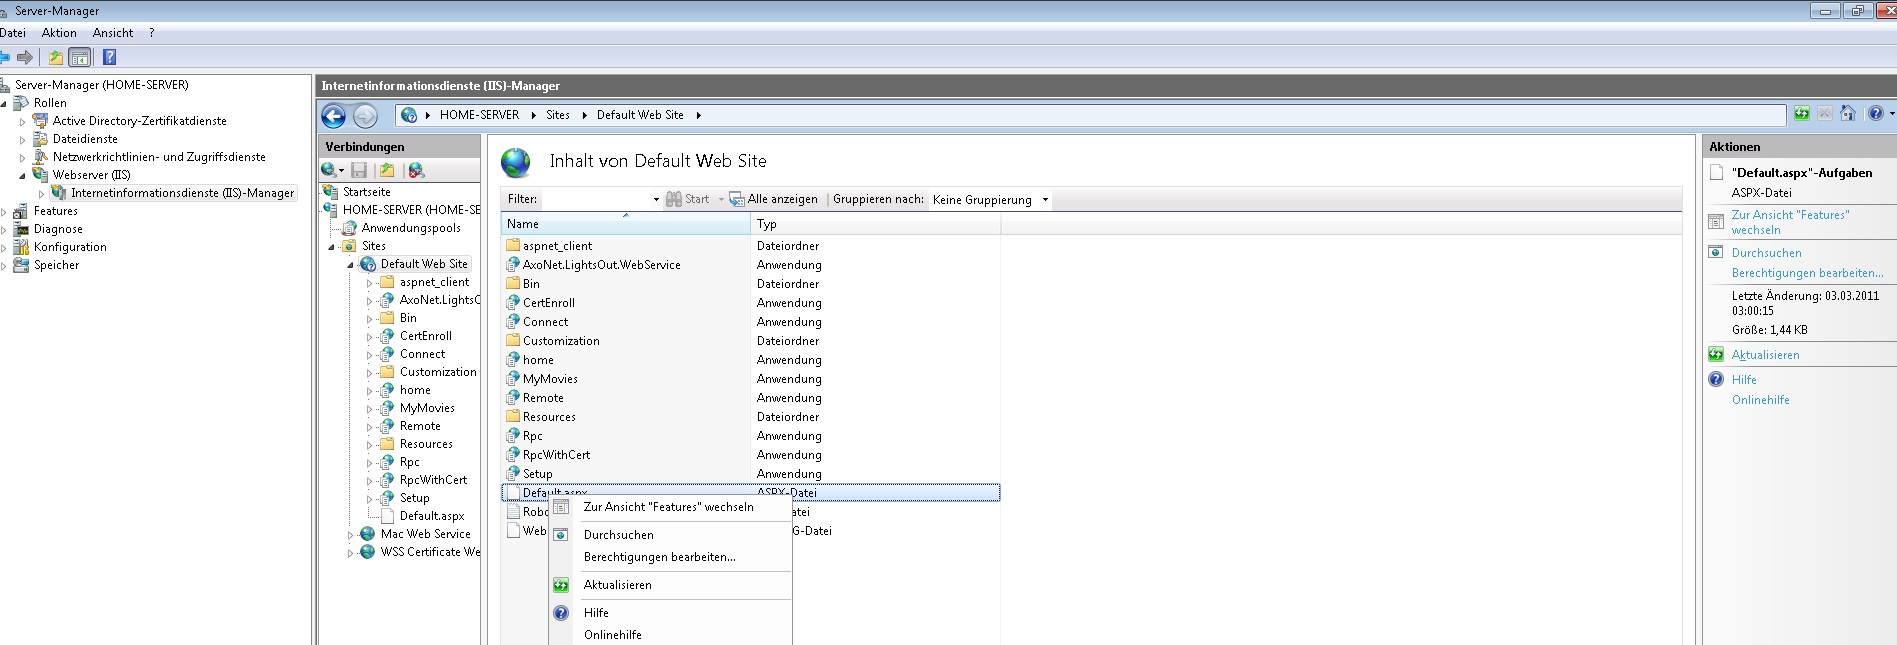Choose Berechtigungen bearbeiten in context menu

coord(659,557)
